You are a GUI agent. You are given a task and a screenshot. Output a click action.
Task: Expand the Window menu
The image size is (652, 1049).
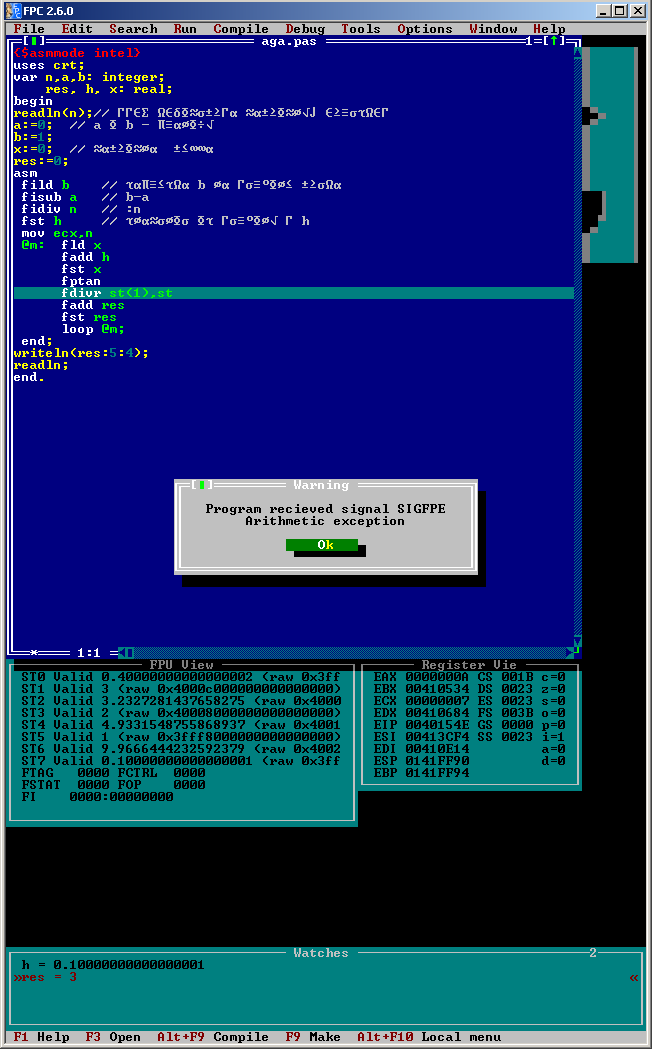(x=493, y=29)
